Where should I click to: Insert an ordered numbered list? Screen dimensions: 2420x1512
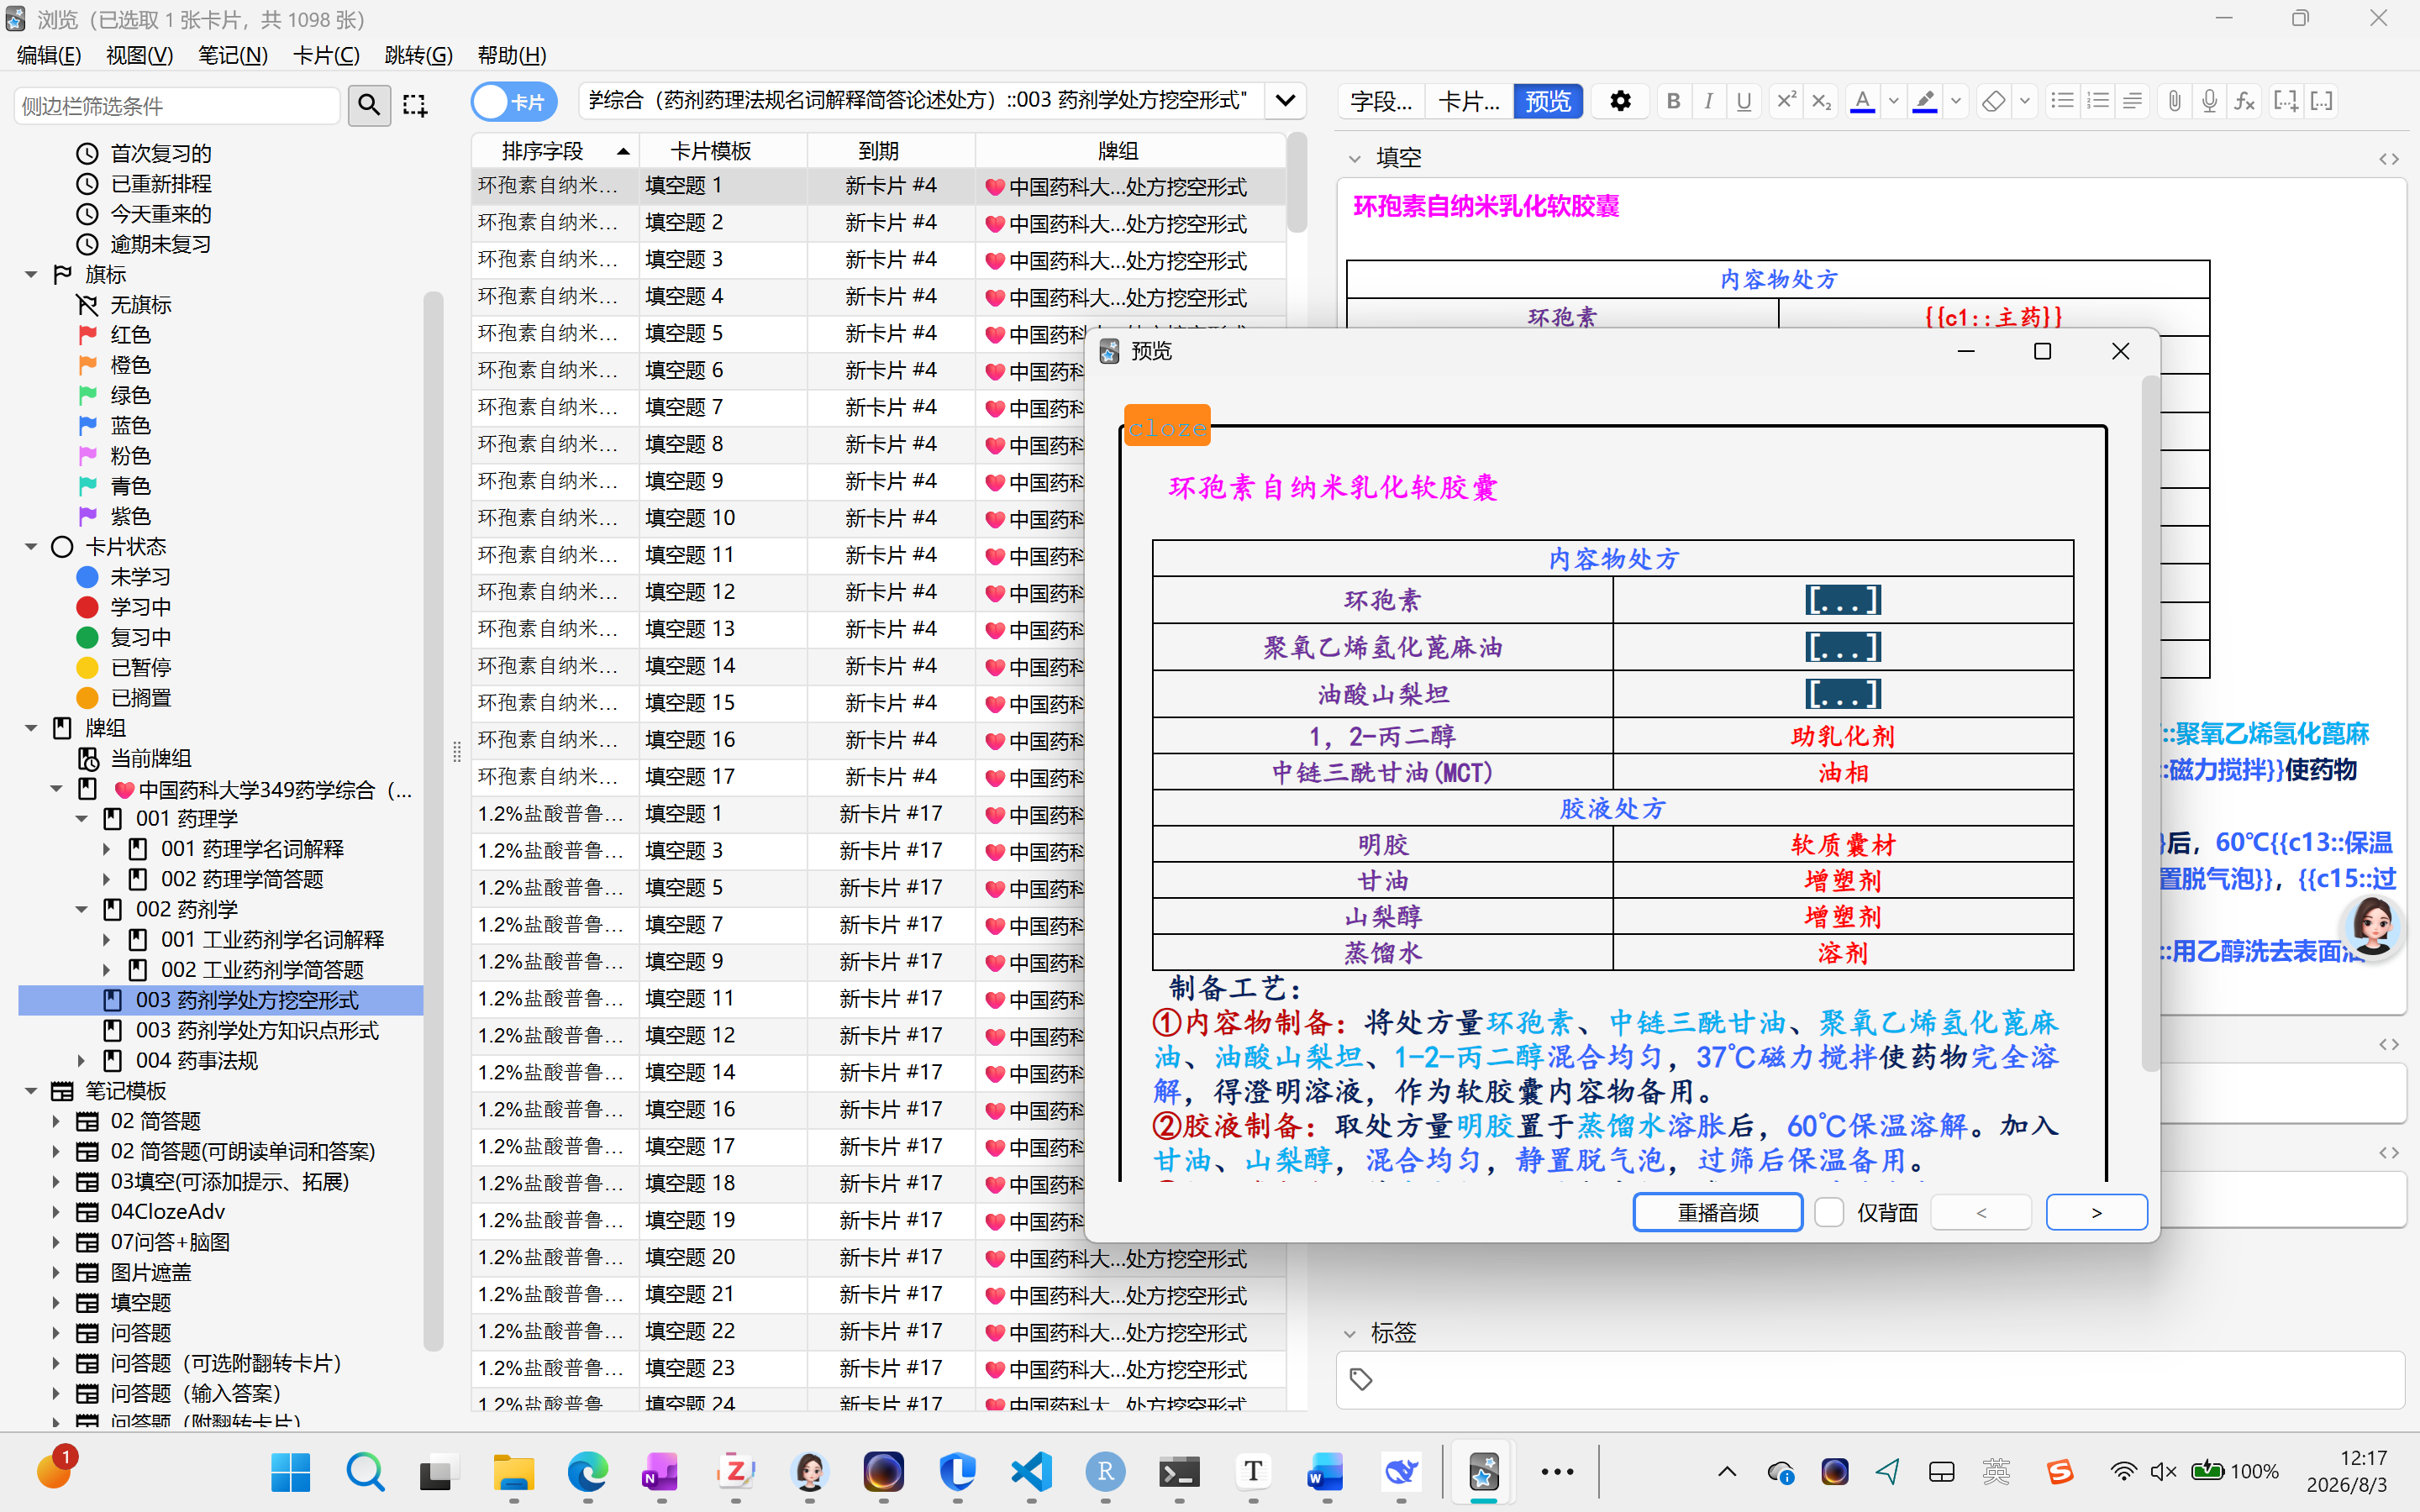point(2098,101)
